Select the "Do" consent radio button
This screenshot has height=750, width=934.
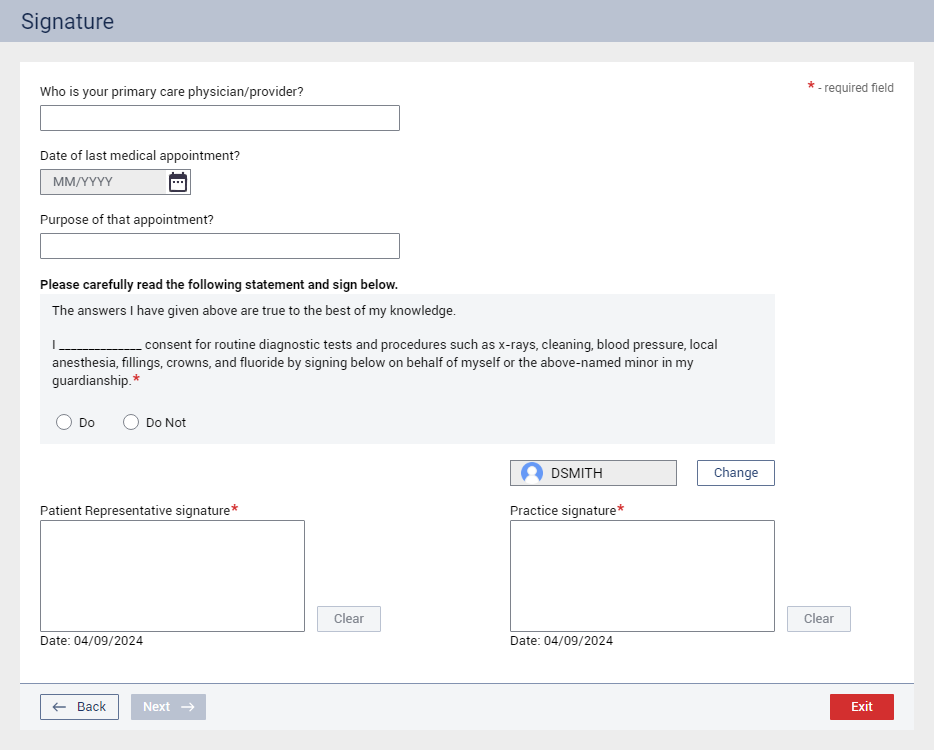pyautogui.click(x=64, y=422)
